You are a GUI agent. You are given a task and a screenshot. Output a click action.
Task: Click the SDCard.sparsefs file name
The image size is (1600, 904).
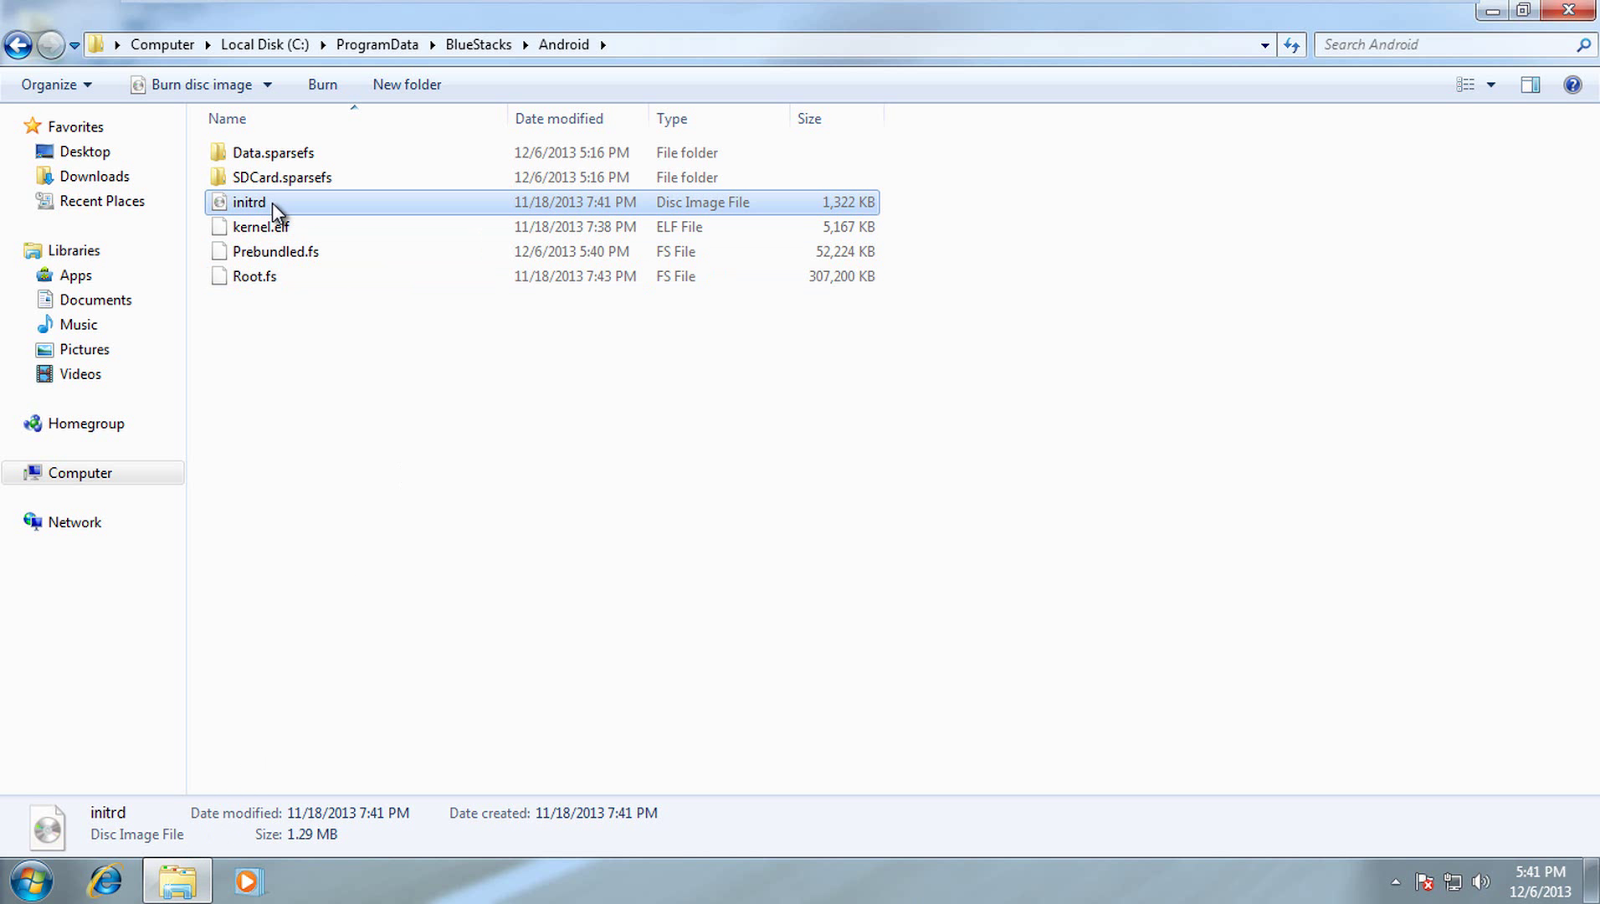282,178
